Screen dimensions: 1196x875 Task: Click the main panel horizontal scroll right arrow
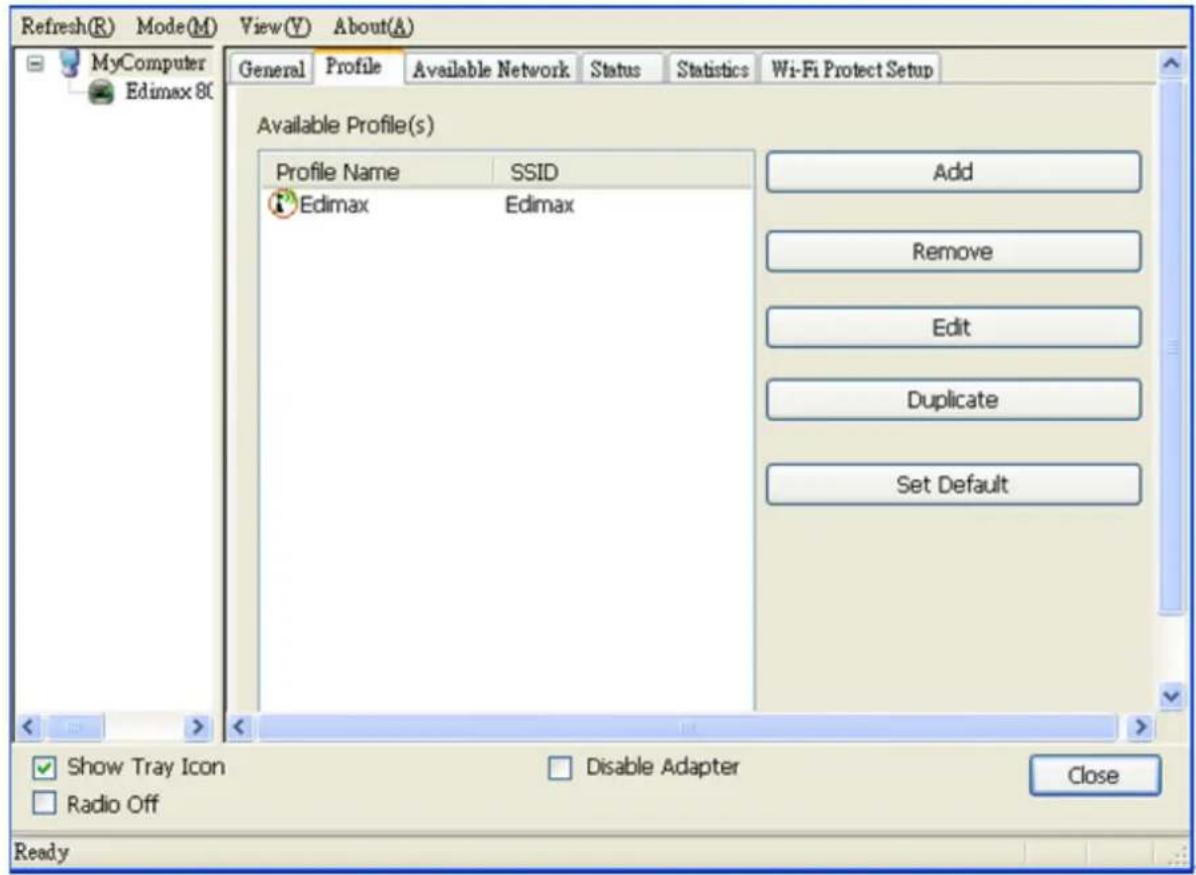click(x=1141, y=726)
